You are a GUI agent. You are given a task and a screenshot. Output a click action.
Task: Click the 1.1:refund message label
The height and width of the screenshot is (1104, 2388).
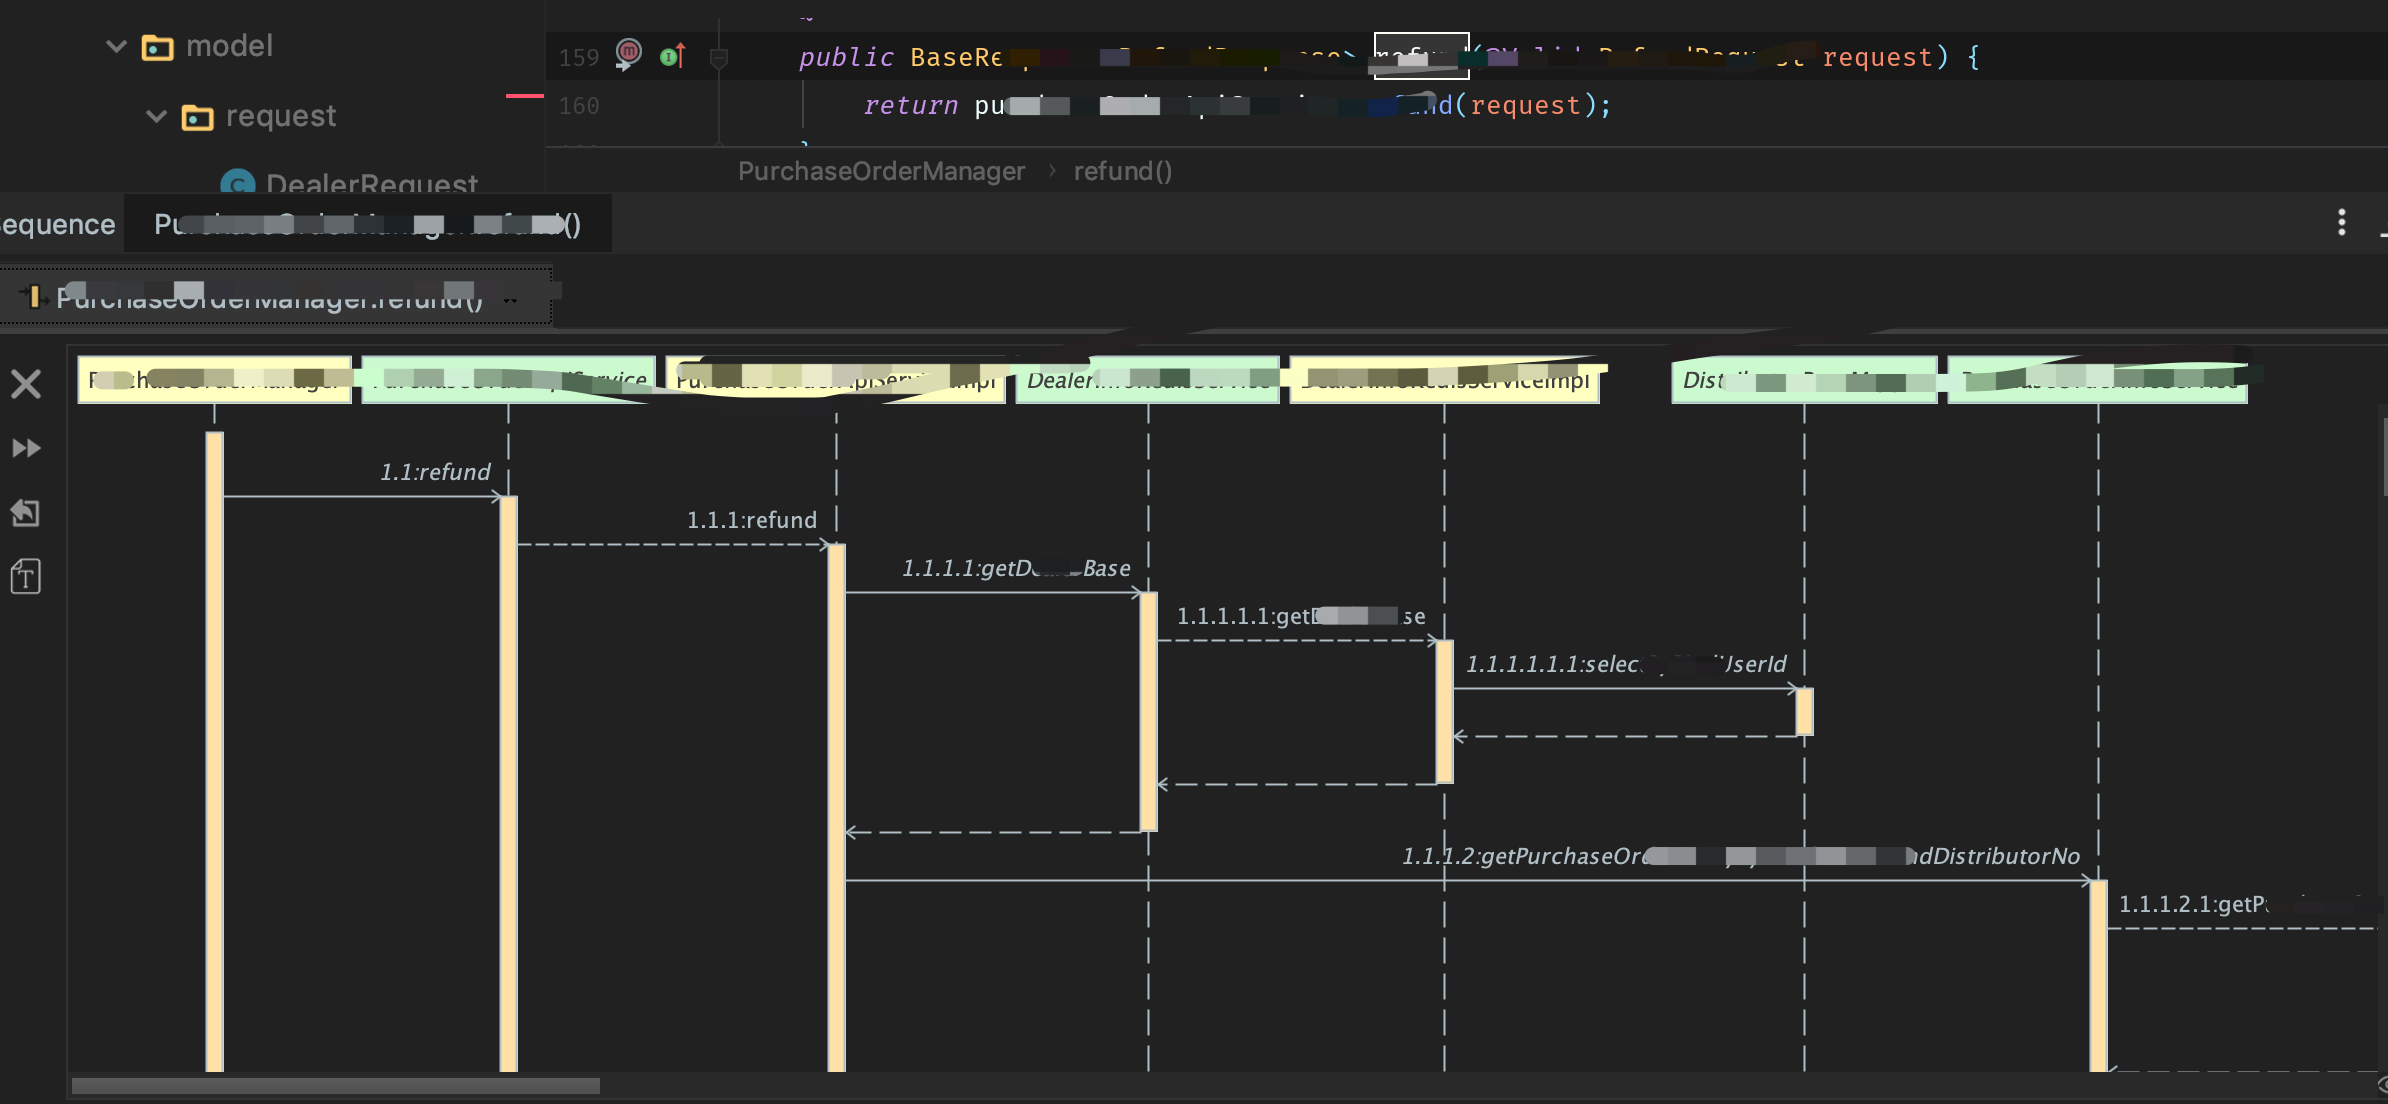pos(435,472)
